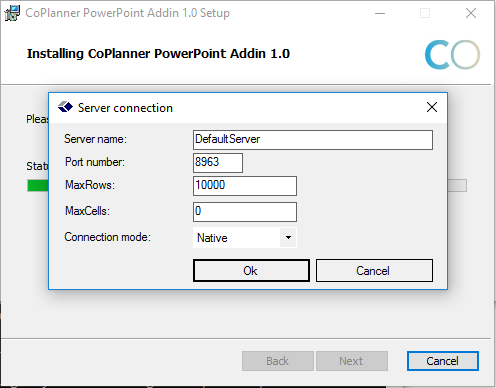Click the disabled Next button
The image size is (496, 388).
pos(352,361)
